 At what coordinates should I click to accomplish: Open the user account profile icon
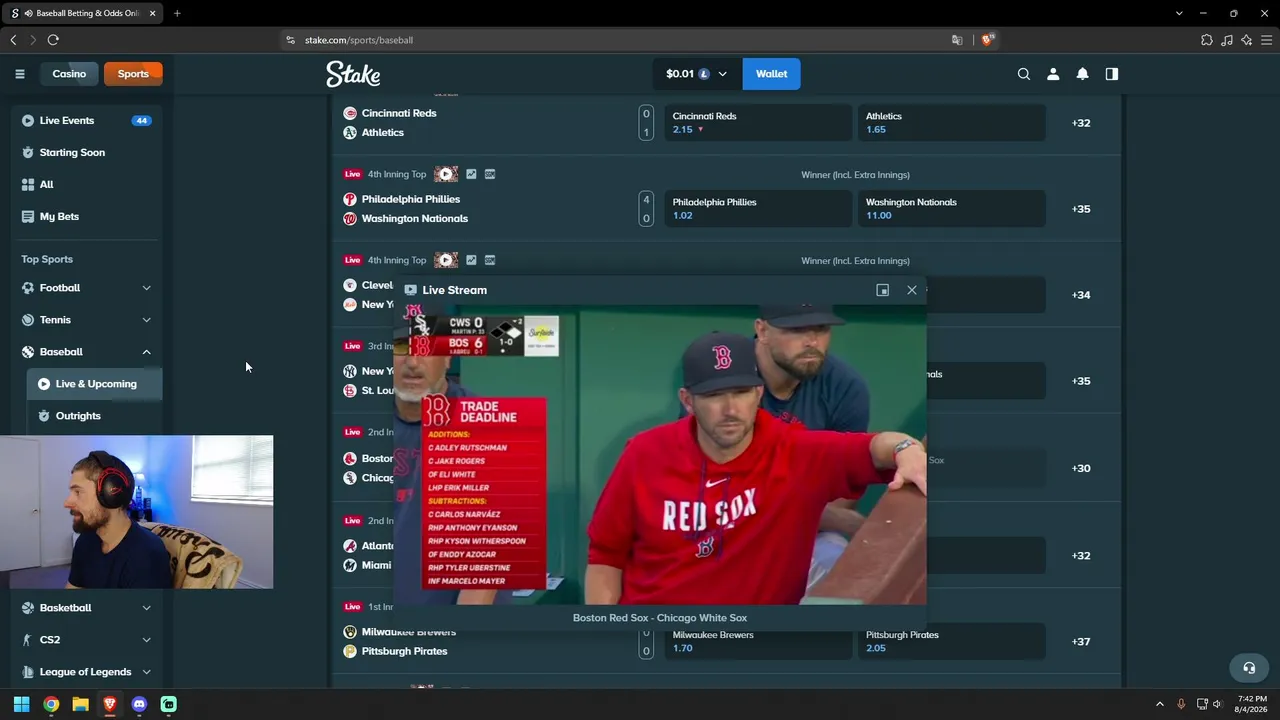tap(1053, 74)
